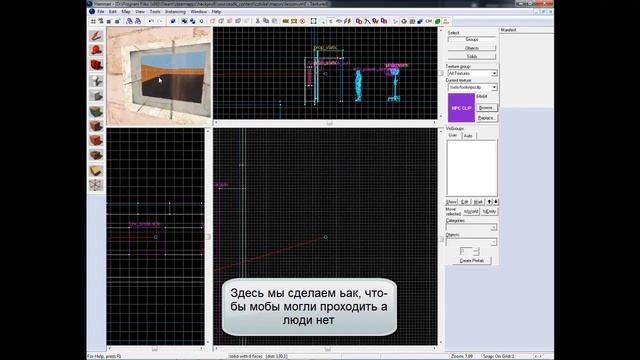Click the Carve toolbar icon
Screen dimensions: 640x360
173,21
